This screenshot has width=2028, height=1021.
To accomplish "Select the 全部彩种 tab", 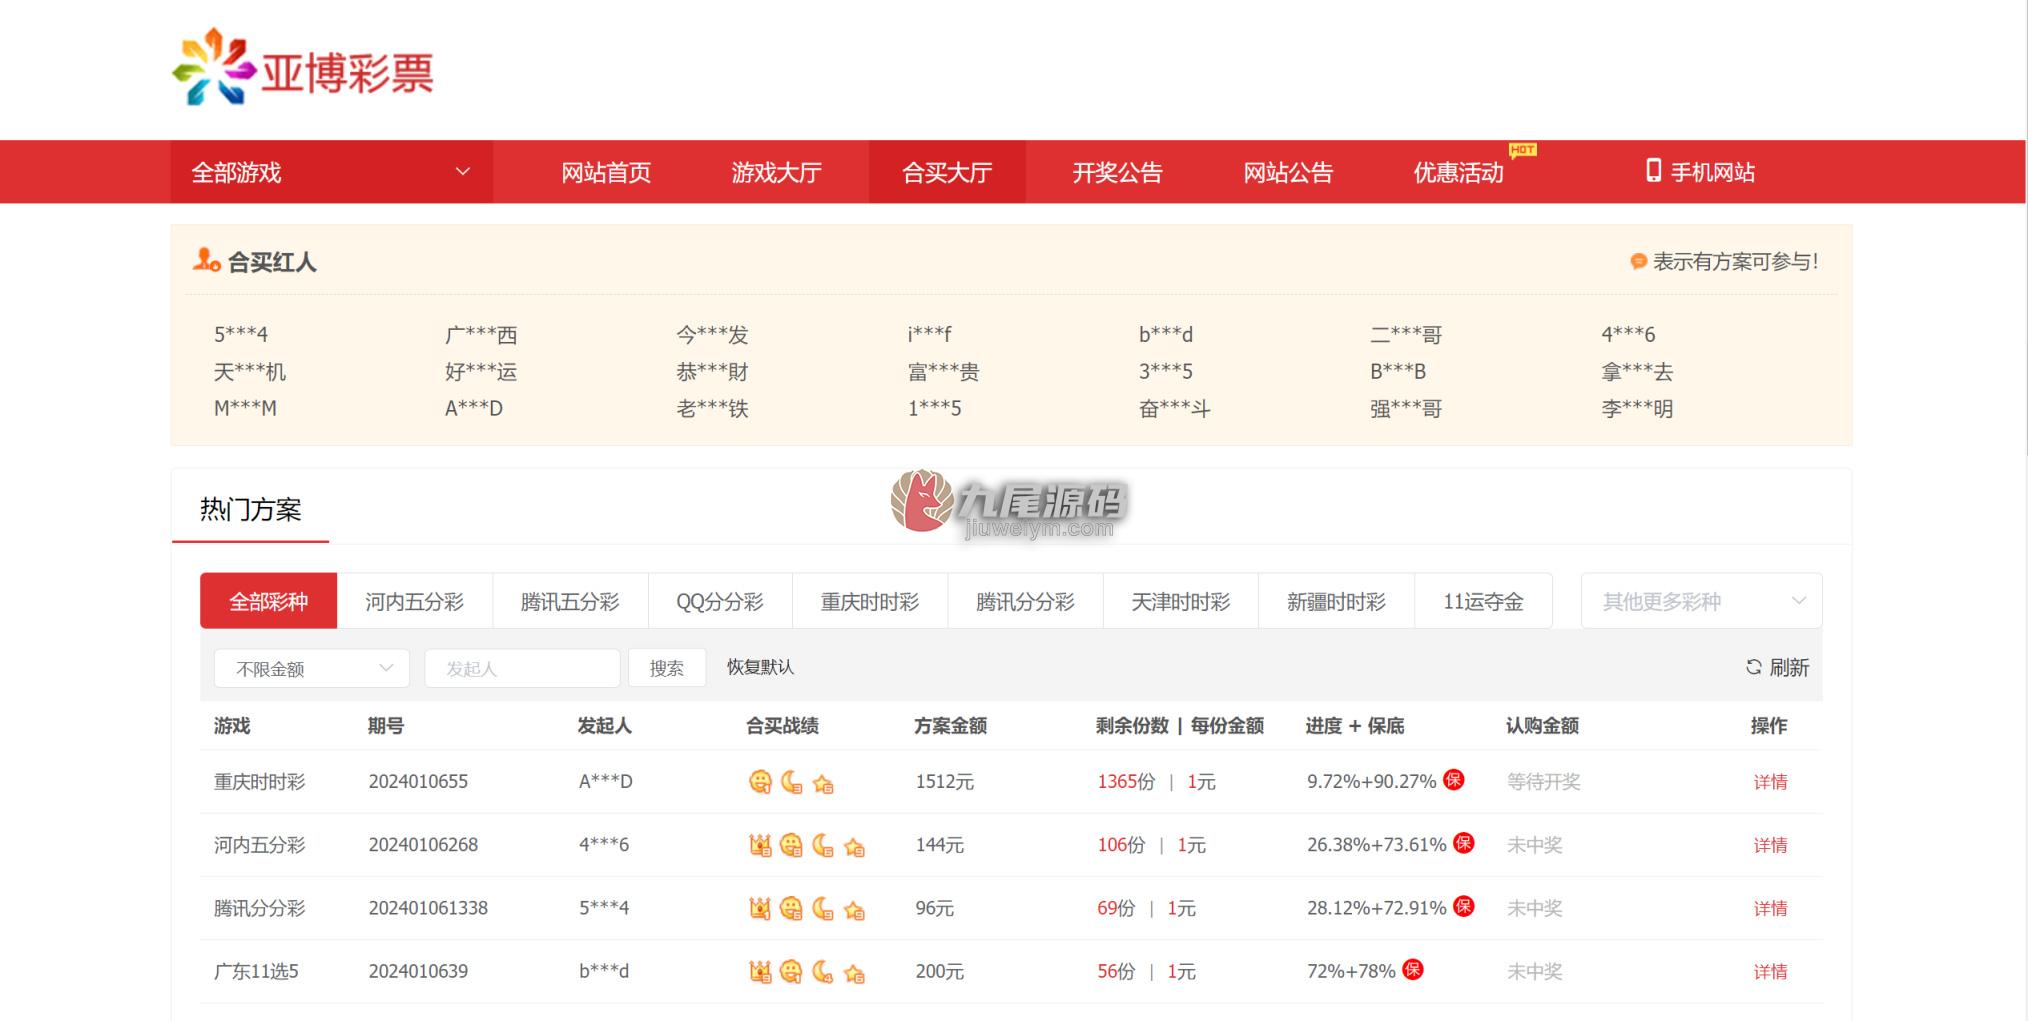I will 268,601.
